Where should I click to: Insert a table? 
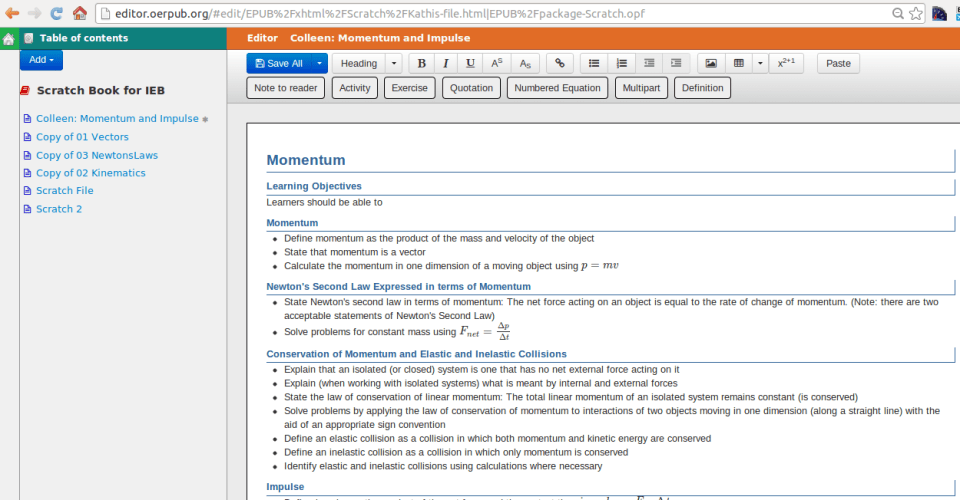(x=738, y=63)
